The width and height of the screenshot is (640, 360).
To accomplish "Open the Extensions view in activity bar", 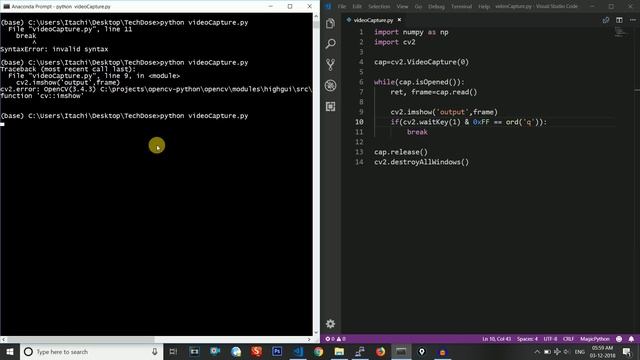I will point(331,107).
